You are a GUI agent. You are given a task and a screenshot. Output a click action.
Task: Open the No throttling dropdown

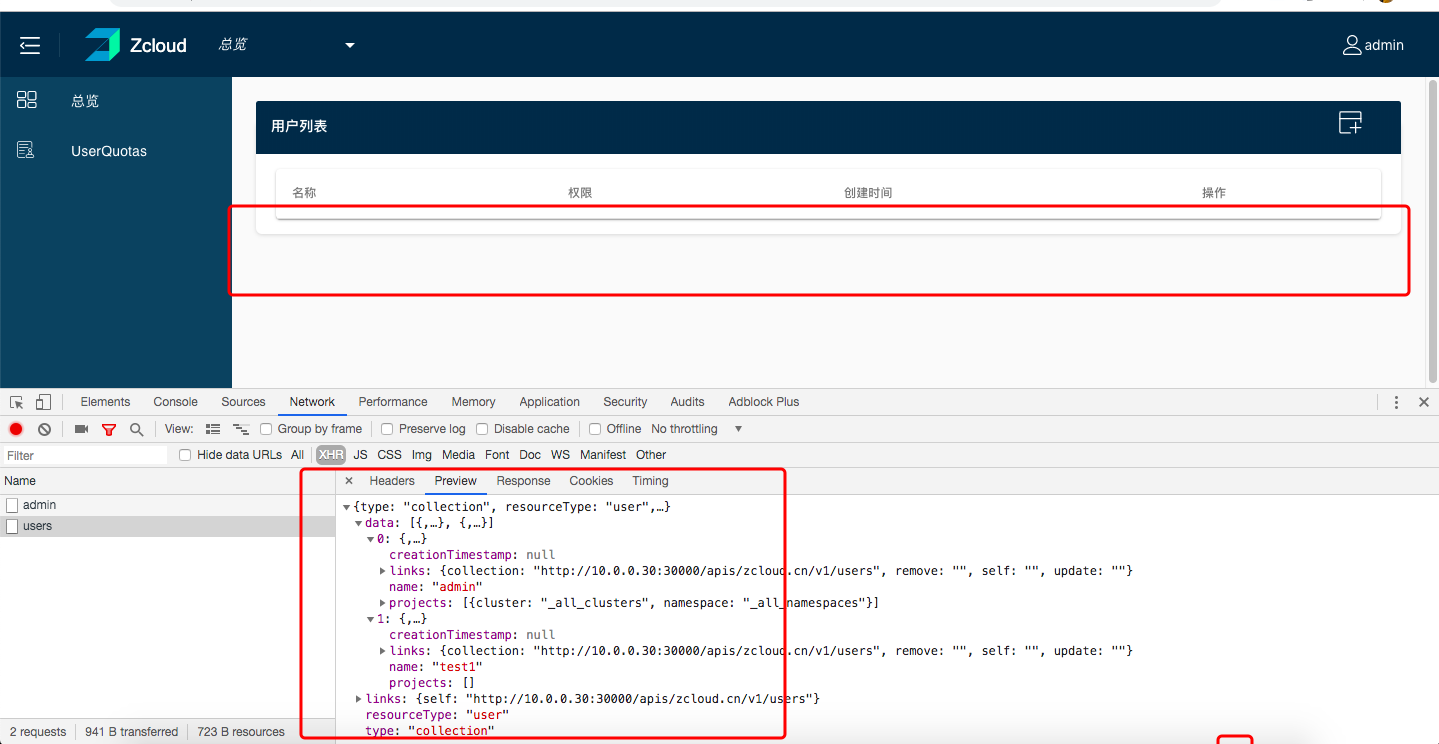[x=697, y=429]
